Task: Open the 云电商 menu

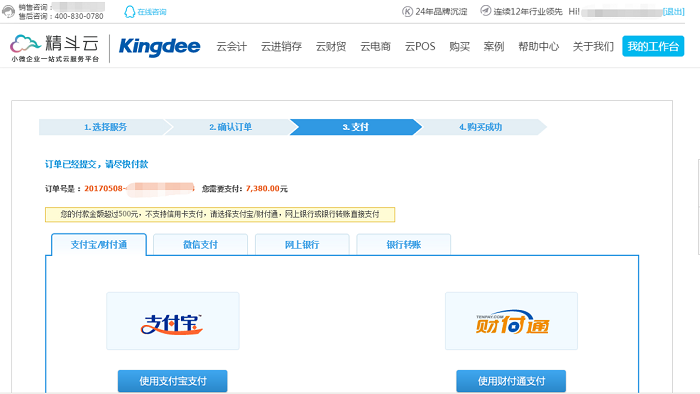Action: click(375, 46)
